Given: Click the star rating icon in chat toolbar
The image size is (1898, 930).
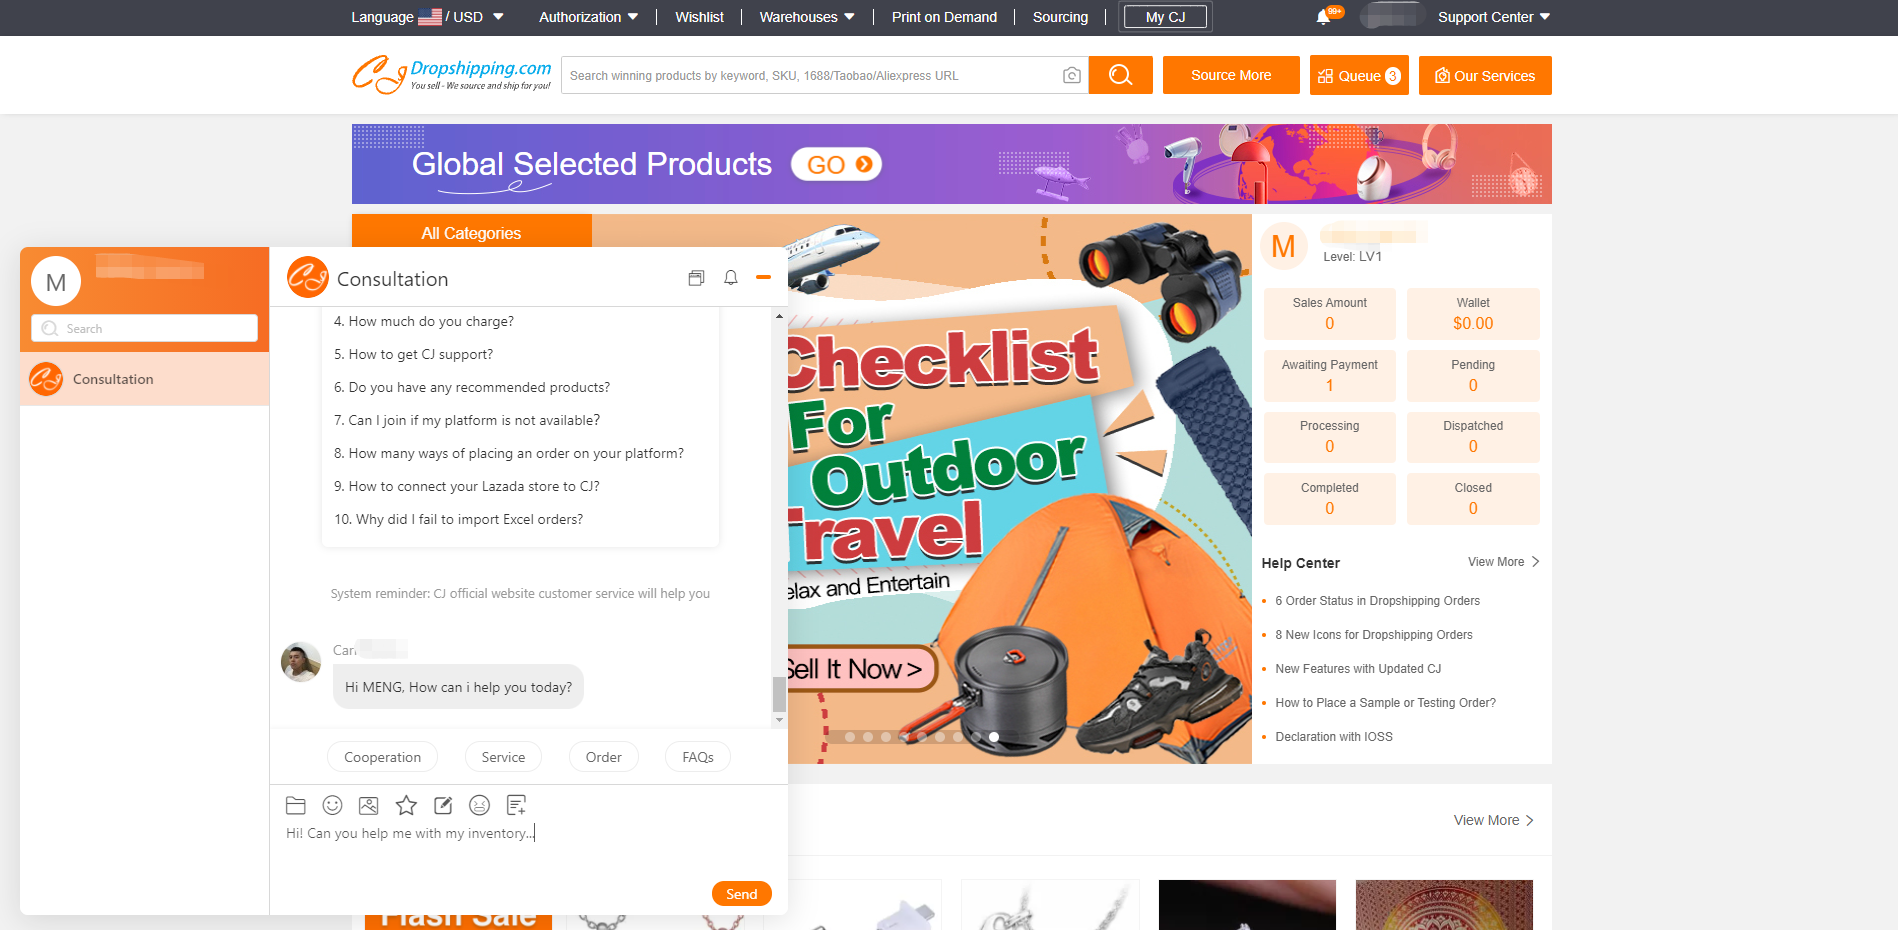Looking at the screenshot, I should tap(406, 805).
